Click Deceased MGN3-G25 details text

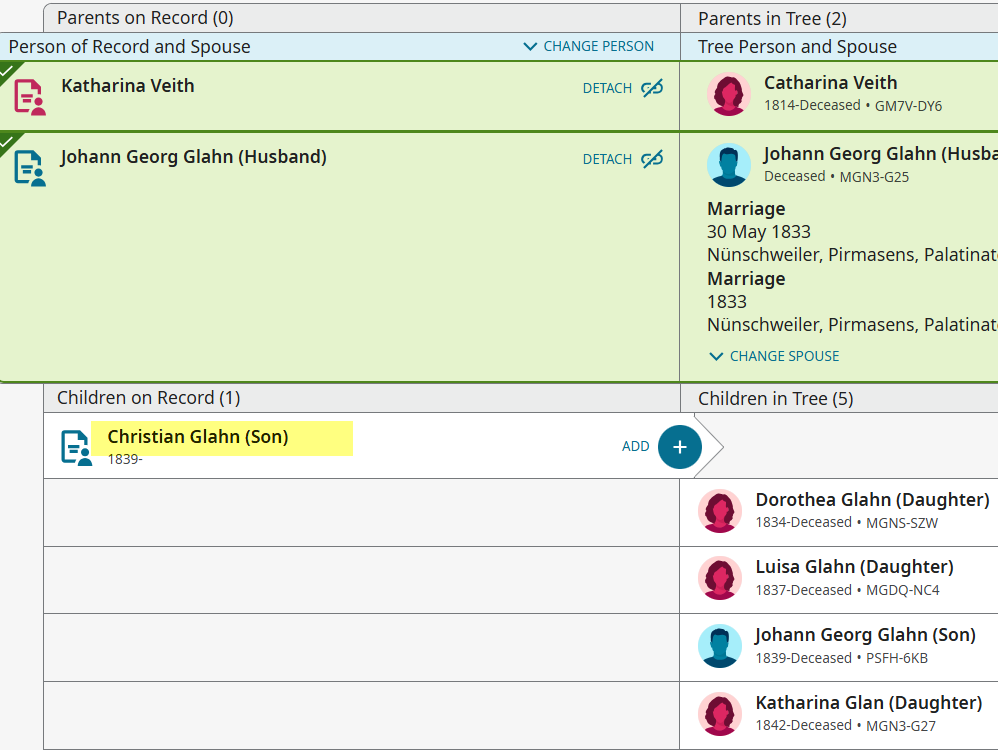coord(836,176)
